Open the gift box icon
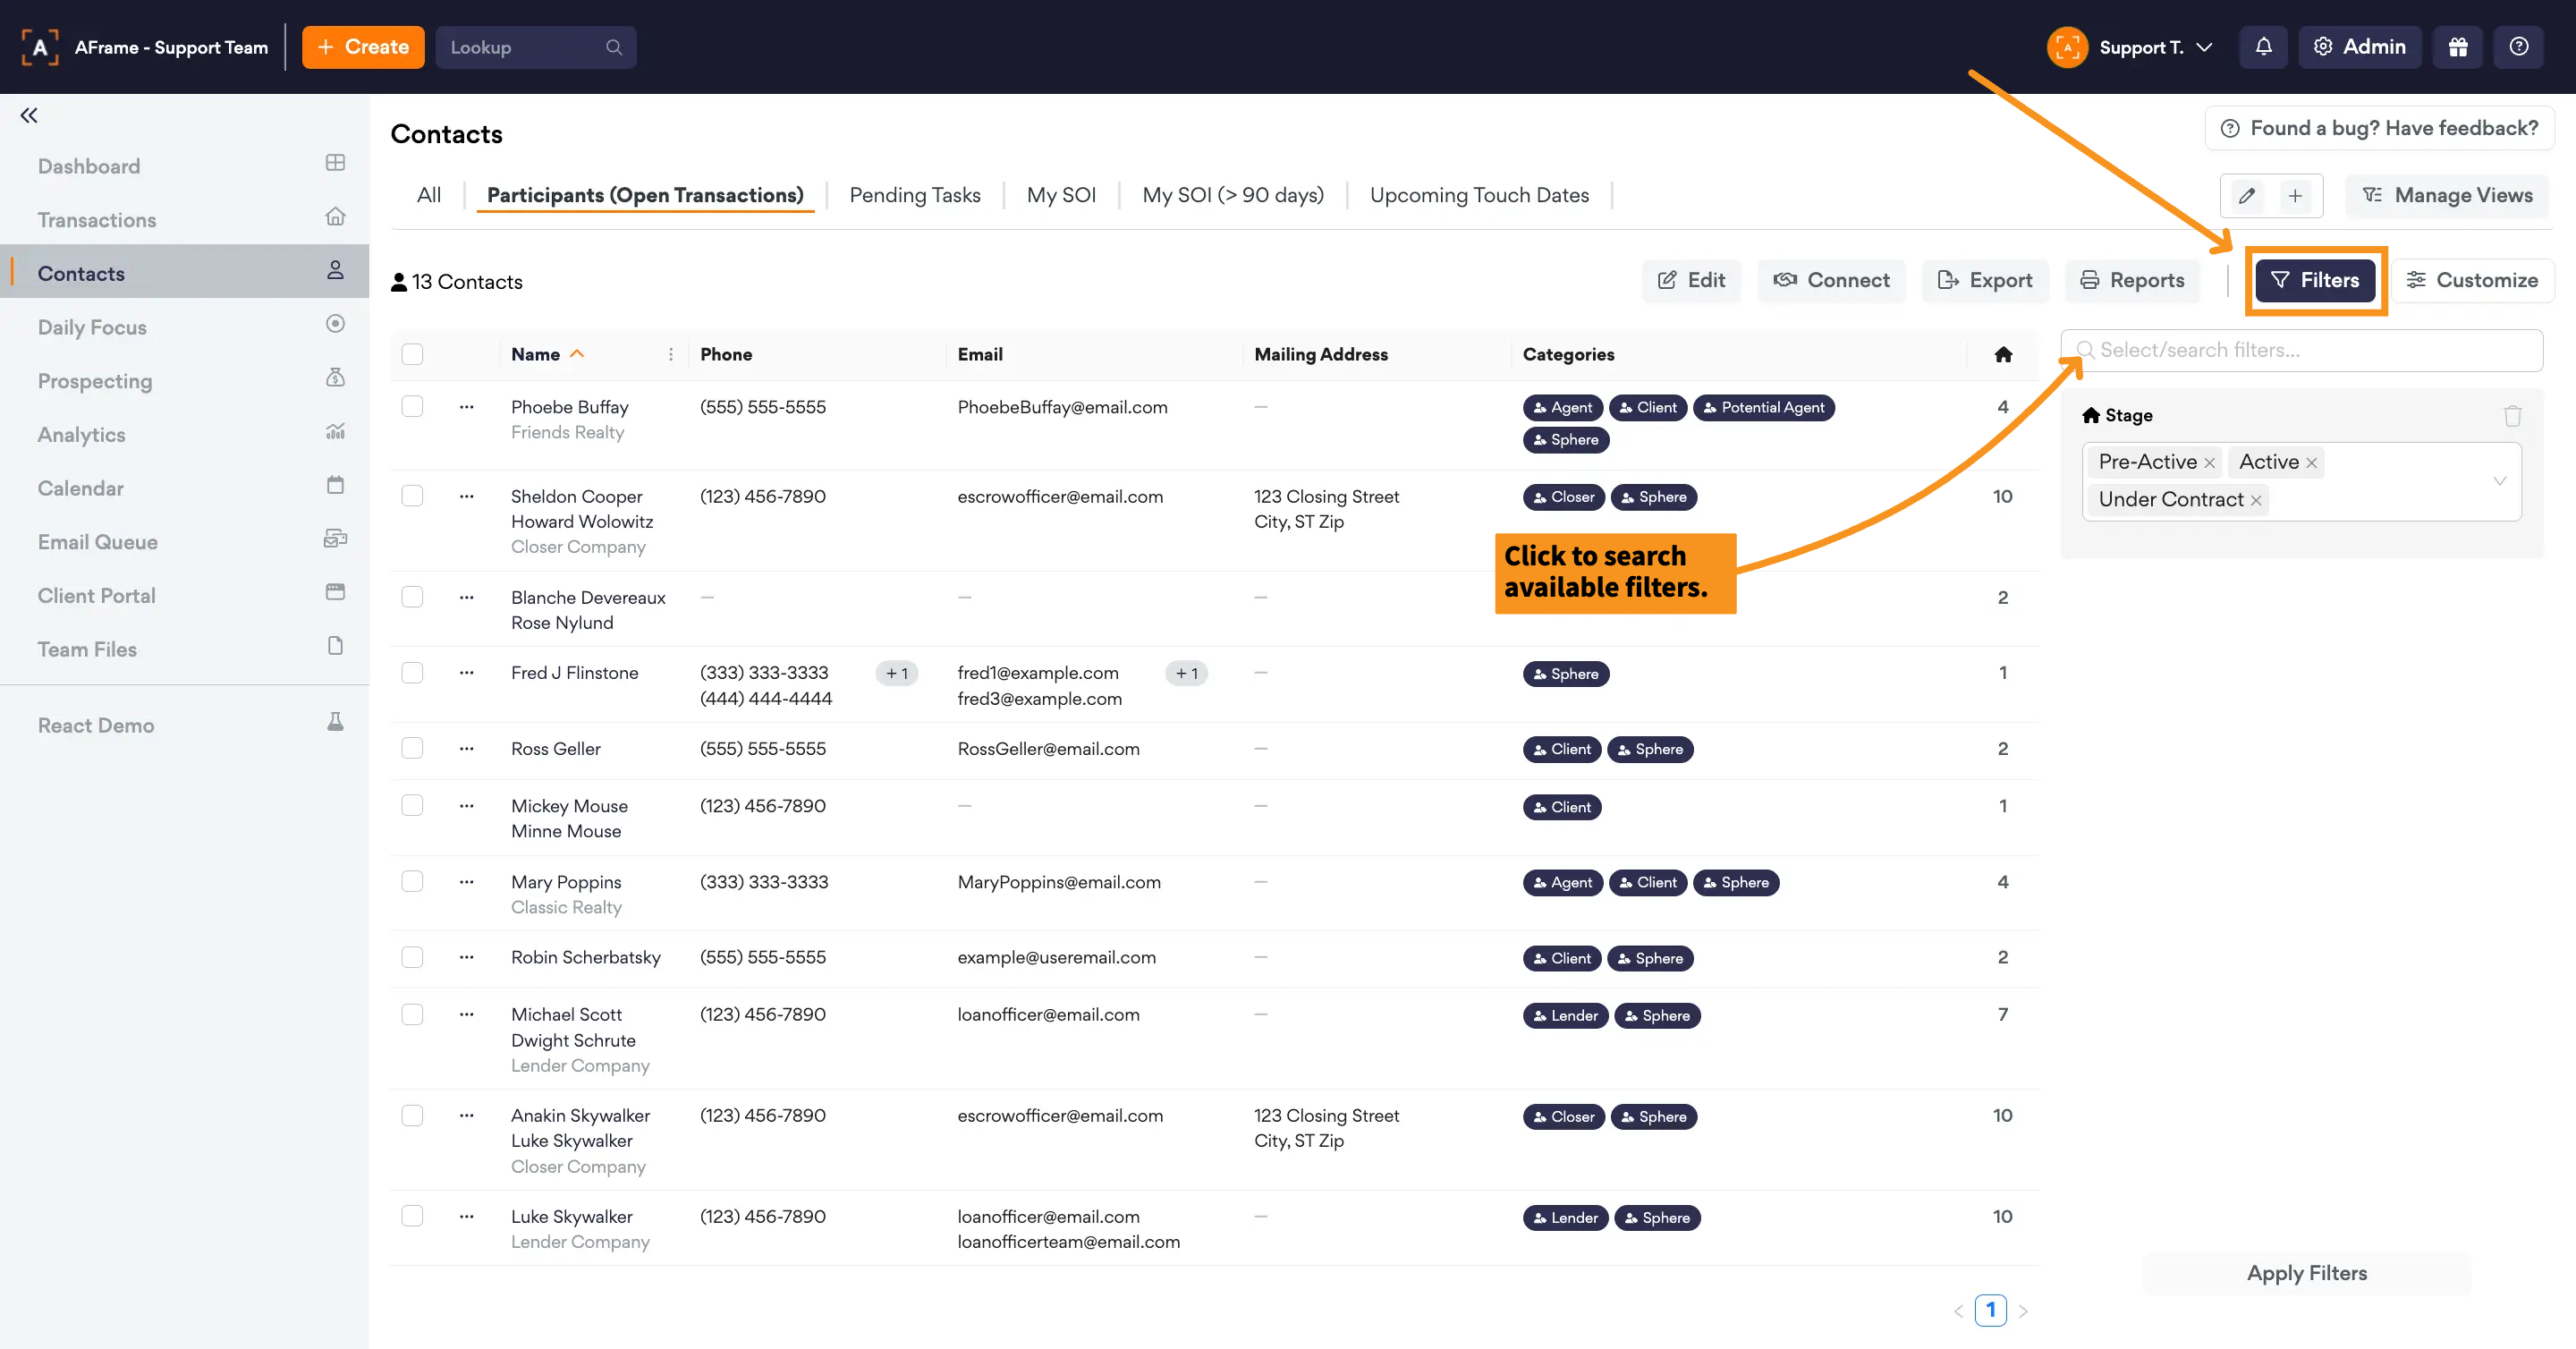Viewport: 2576px width, 1349px height. pos(2457,47)
